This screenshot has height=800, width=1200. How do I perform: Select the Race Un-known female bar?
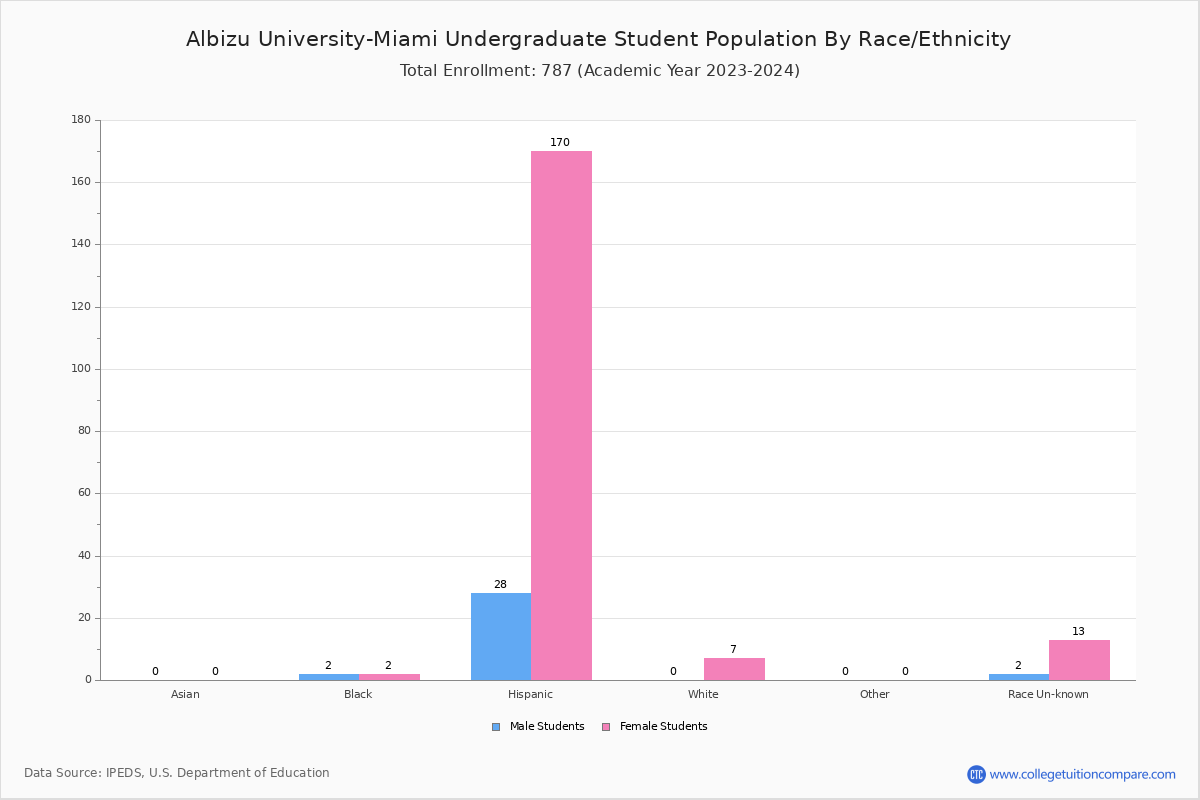click(x=1079, y=660)
